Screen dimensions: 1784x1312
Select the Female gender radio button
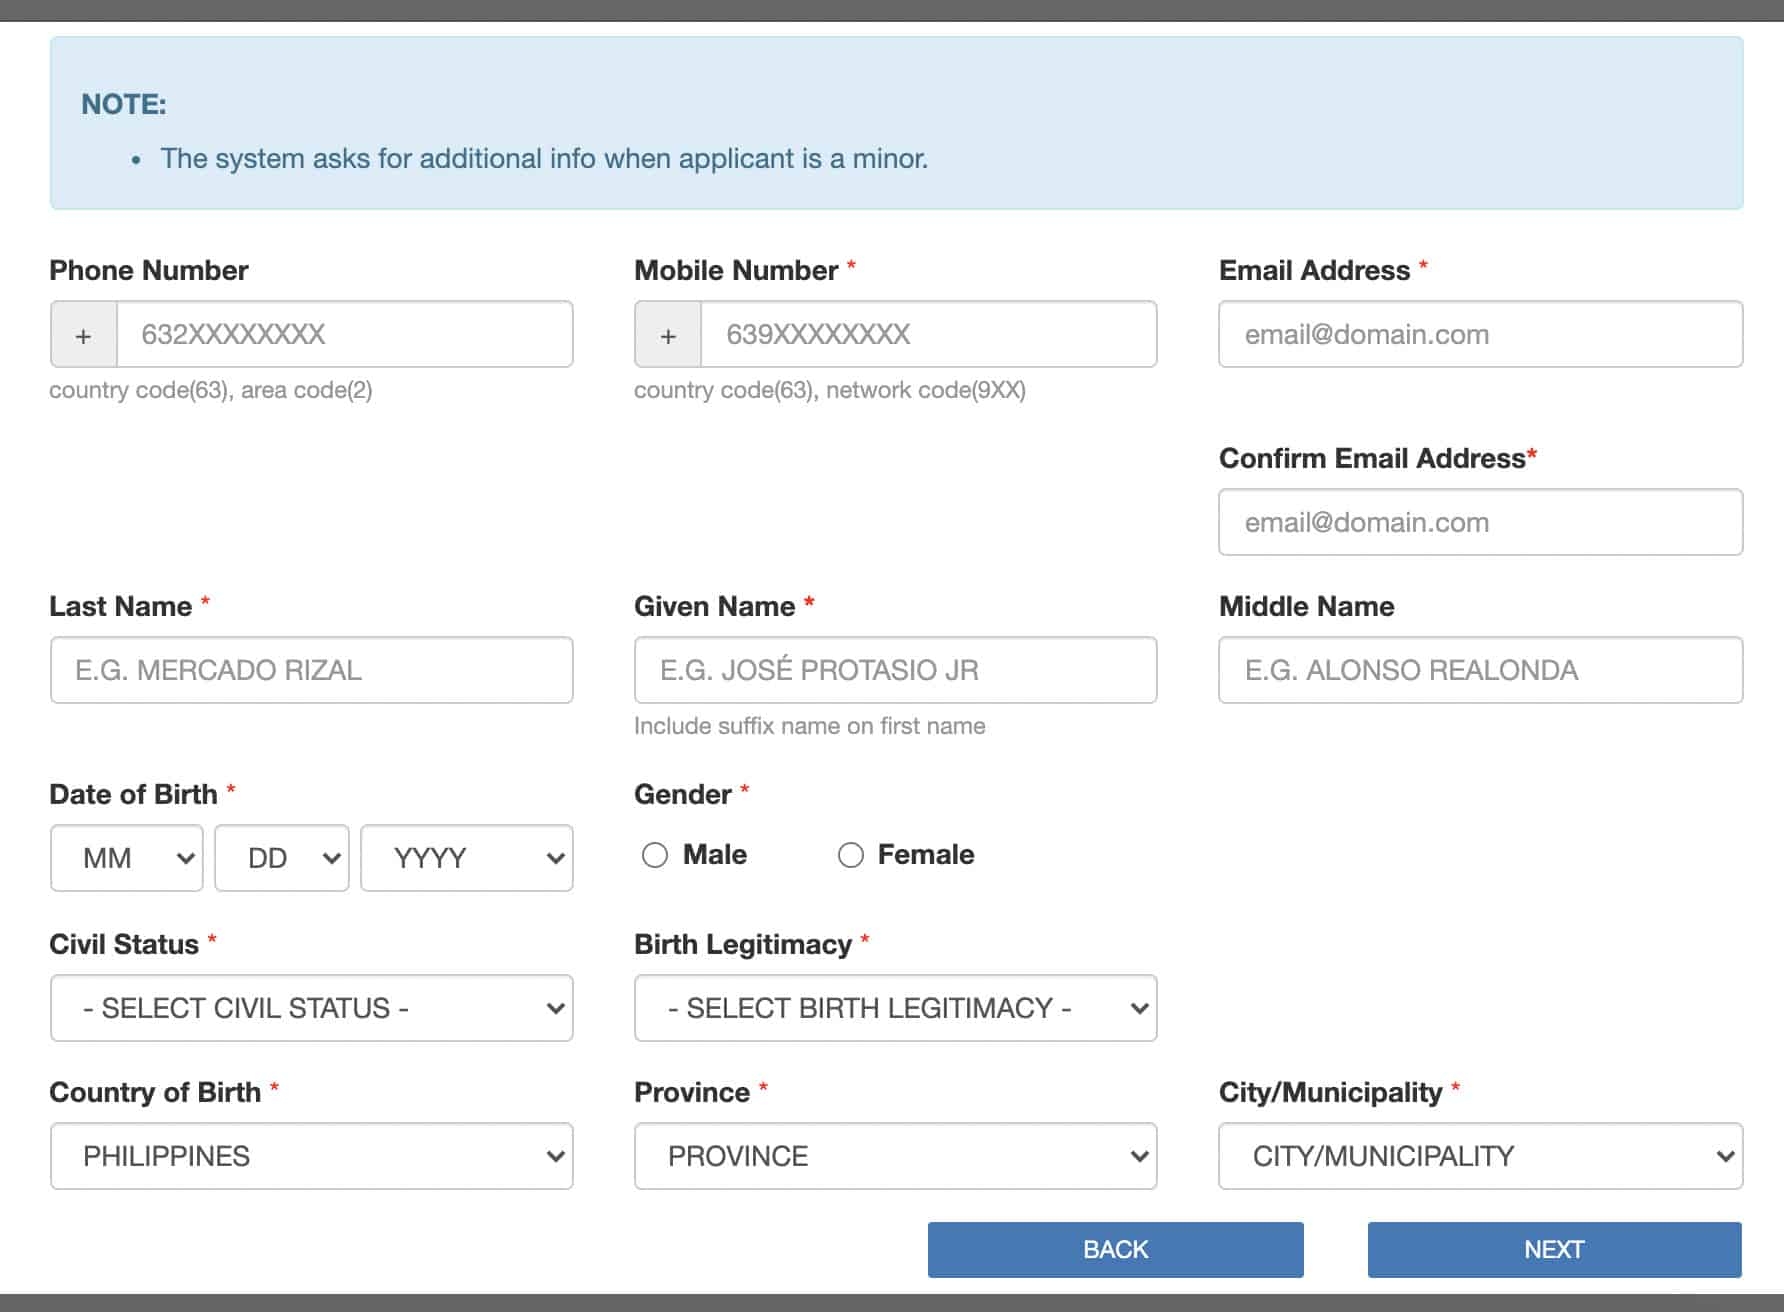click(x=852, y=855)
